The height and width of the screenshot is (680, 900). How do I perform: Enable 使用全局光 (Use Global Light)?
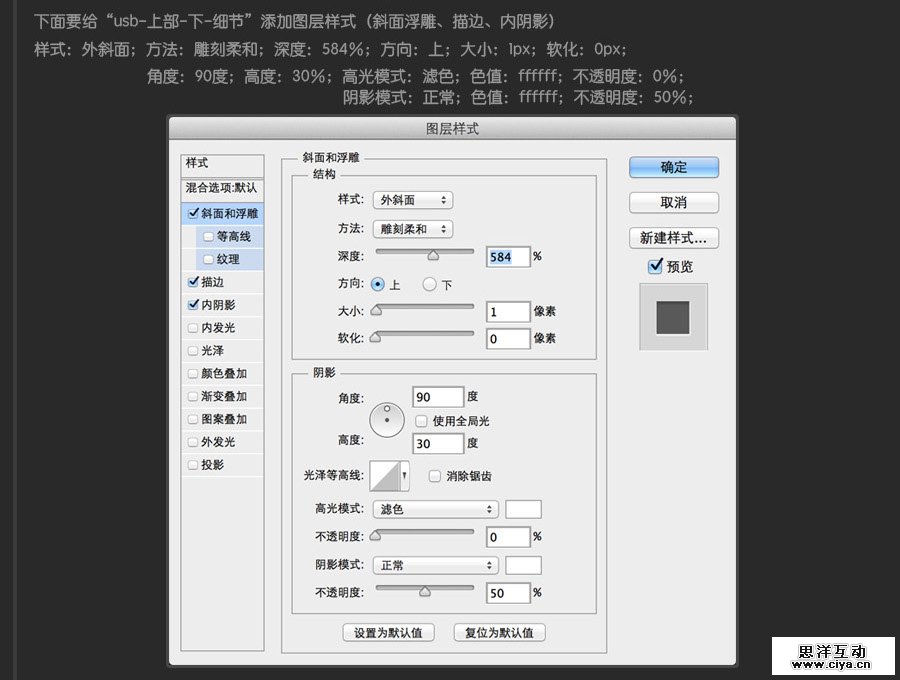point(421,420)
